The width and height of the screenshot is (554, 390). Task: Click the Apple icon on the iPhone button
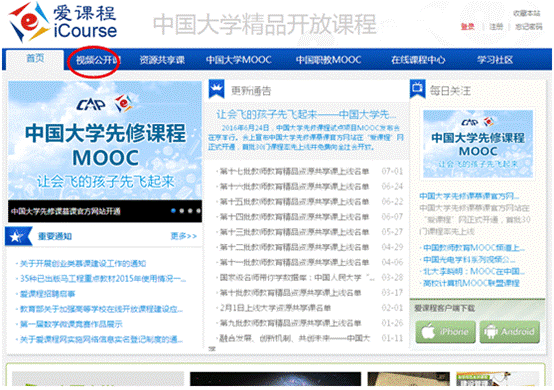tap(428, 332)
